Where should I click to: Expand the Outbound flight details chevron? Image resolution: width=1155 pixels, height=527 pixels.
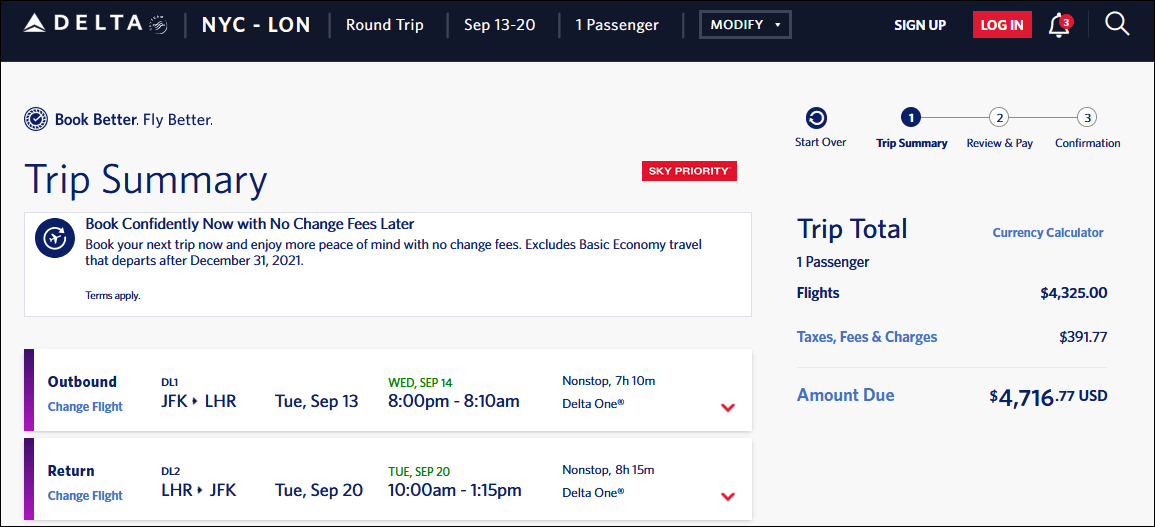coord(728,407)
